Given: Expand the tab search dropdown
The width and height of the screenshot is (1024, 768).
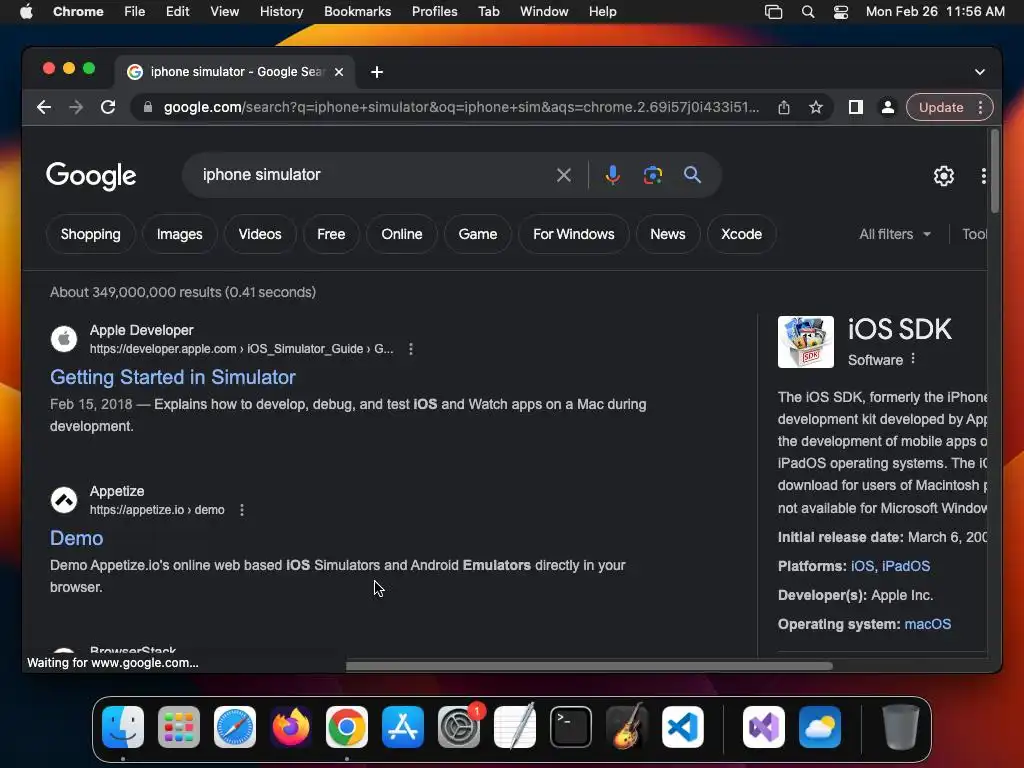Looking at the screenshot, I should click(980, 72).
